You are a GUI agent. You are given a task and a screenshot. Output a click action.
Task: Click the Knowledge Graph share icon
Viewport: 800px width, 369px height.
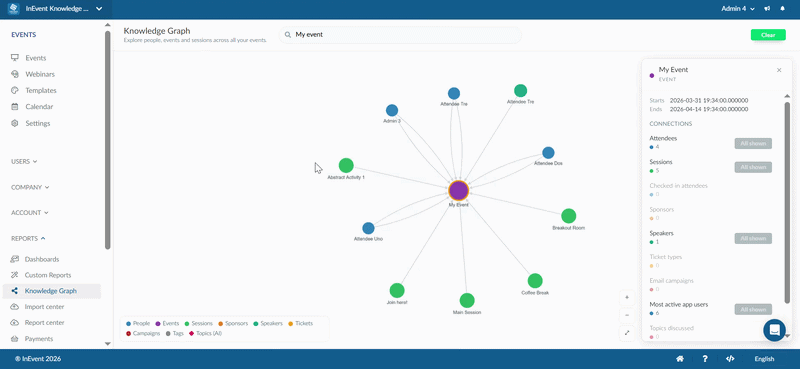click(14, 291)
